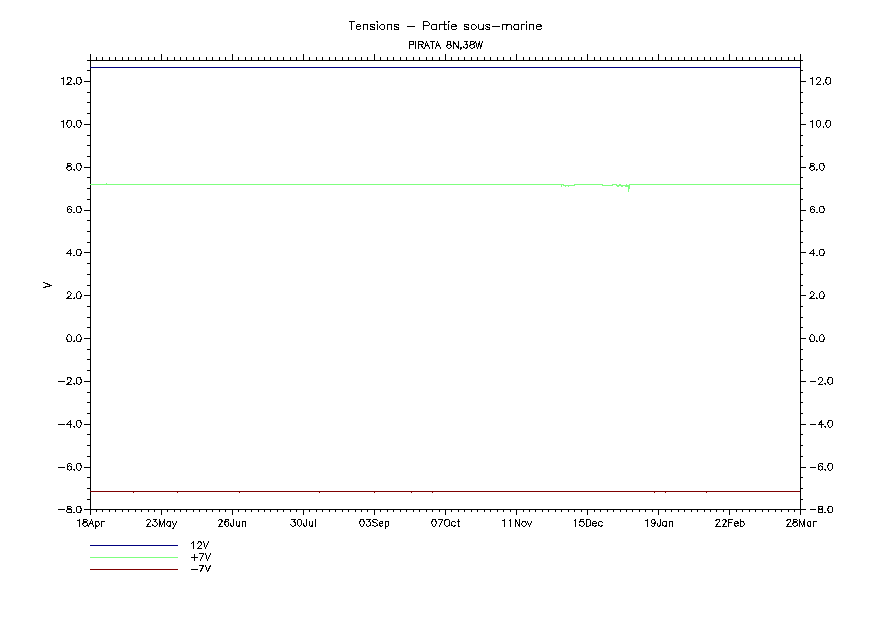Click the dip in the green line near 19Jan
The width and height of the screenshot is (891, 630).
(x=628, y=188)
